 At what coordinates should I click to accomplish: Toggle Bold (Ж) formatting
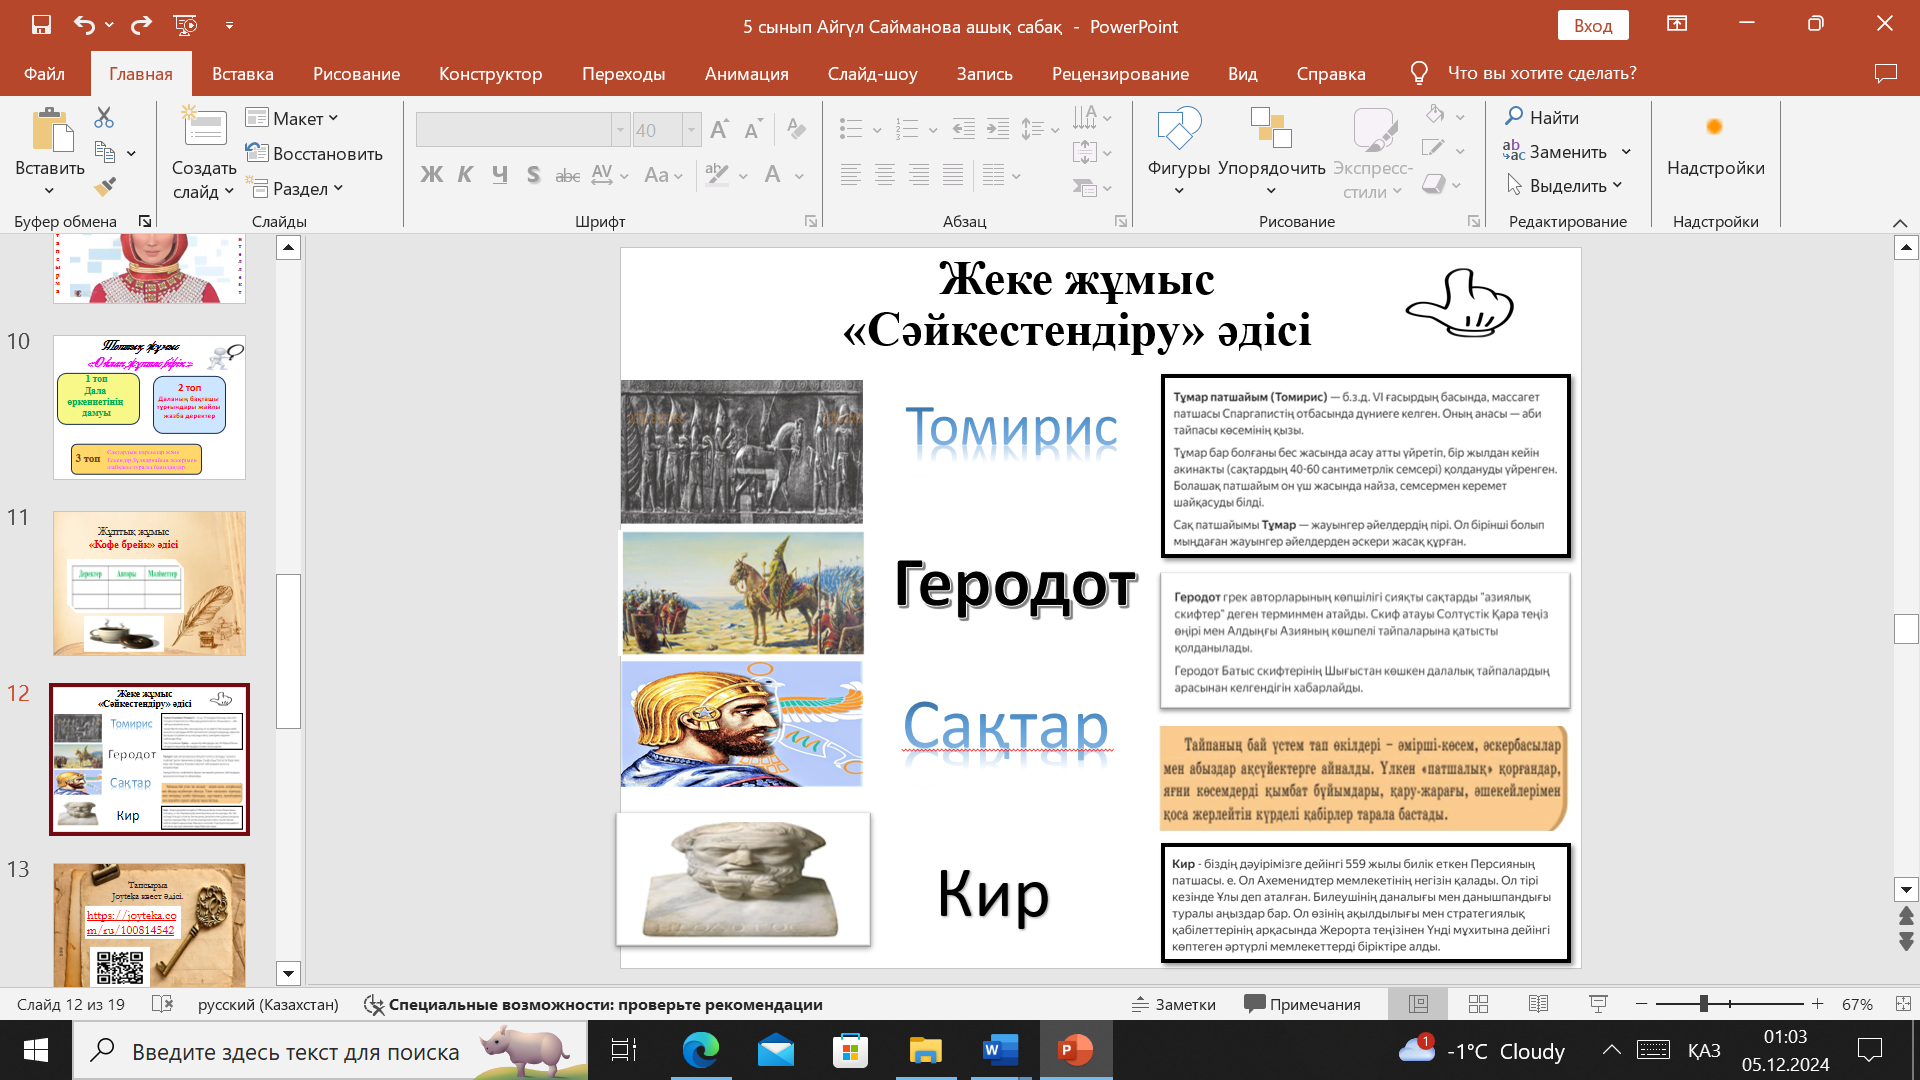(x=431, y=175)
